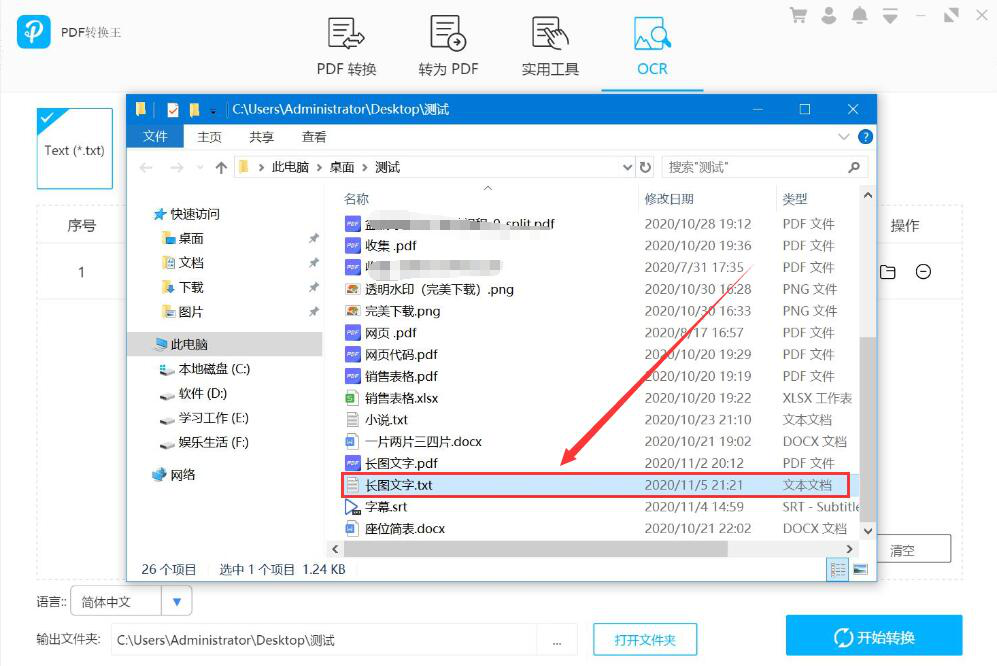
Task: Open the 实用工具 tab
Action: (550, 46)
